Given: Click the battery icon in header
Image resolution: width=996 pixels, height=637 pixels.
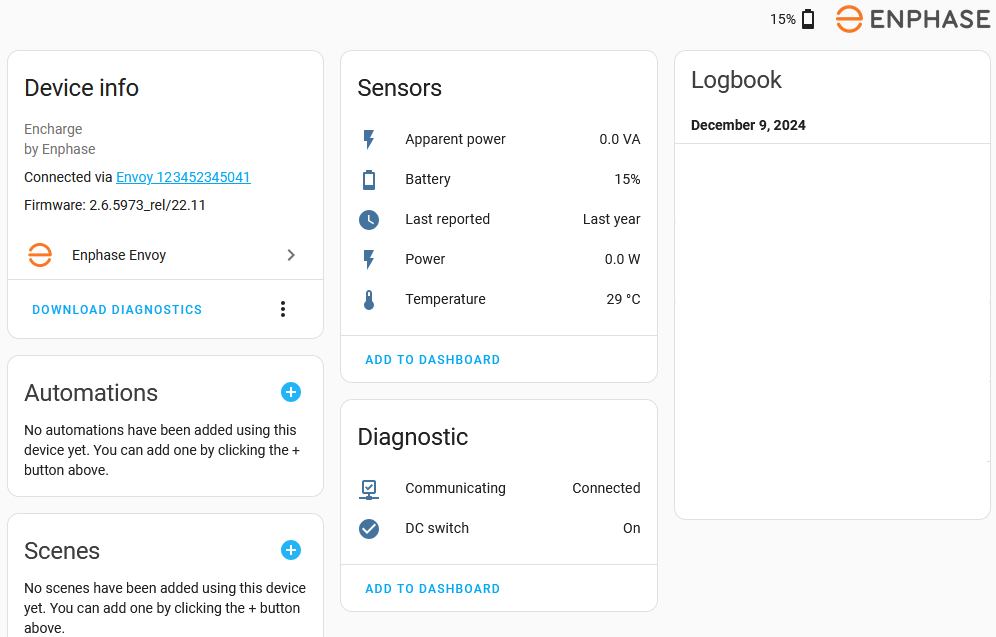Looking at the screenshot, I should coord(808,19).
